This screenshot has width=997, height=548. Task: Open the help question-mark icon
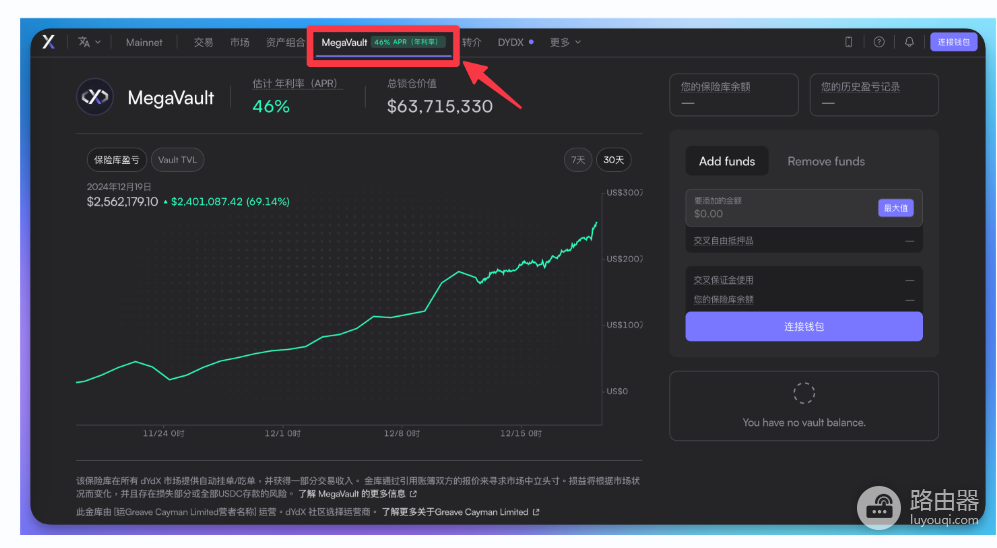879,42
